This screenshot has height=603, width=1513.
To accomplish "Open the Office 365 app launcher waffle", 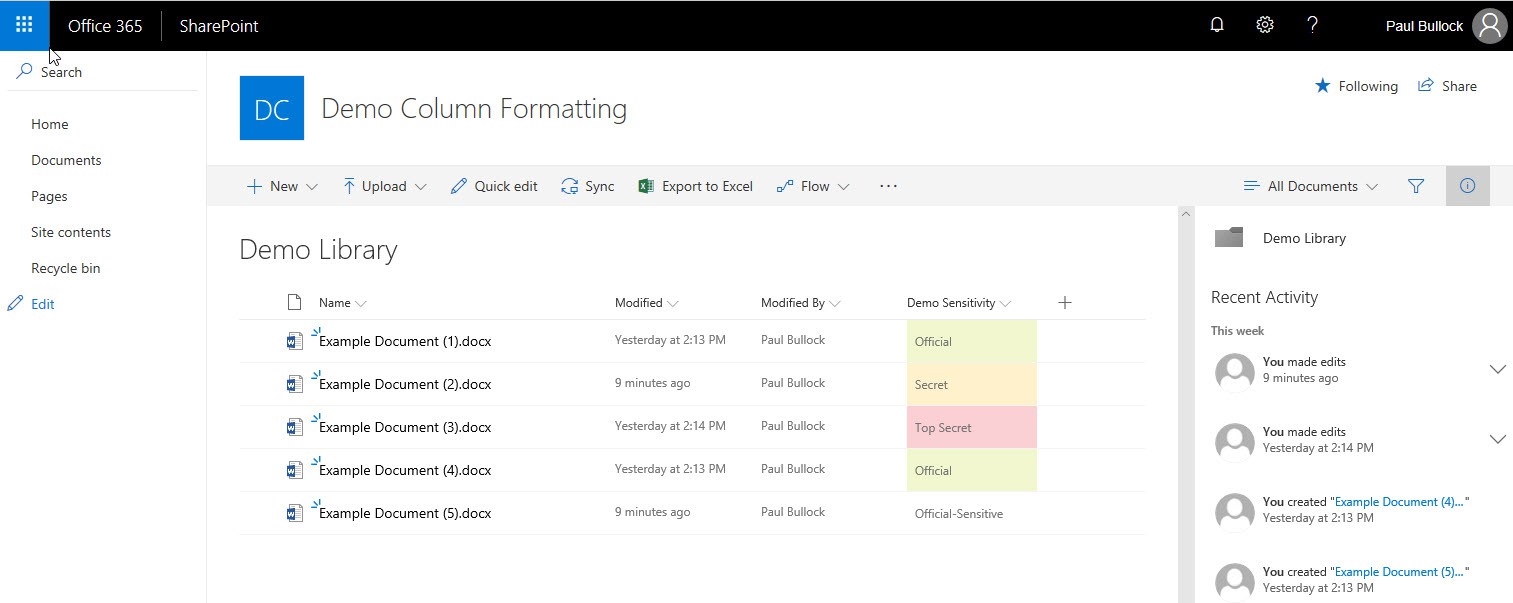I will (25, 25).
